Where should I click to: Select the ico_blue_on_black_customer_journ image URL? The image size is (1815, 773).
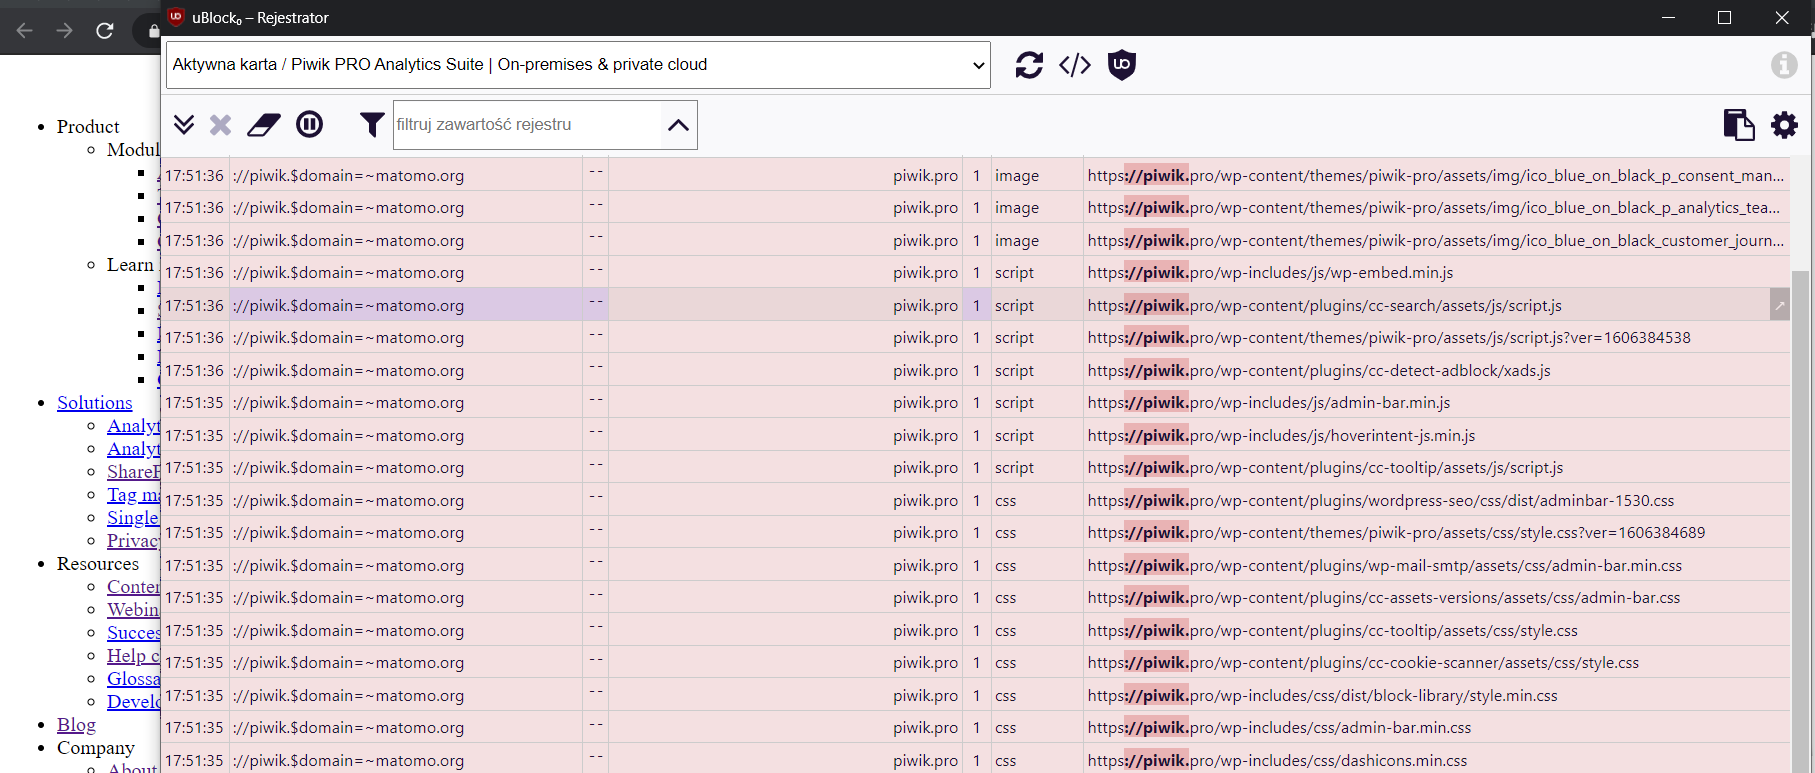click(x=1436, y=240)
